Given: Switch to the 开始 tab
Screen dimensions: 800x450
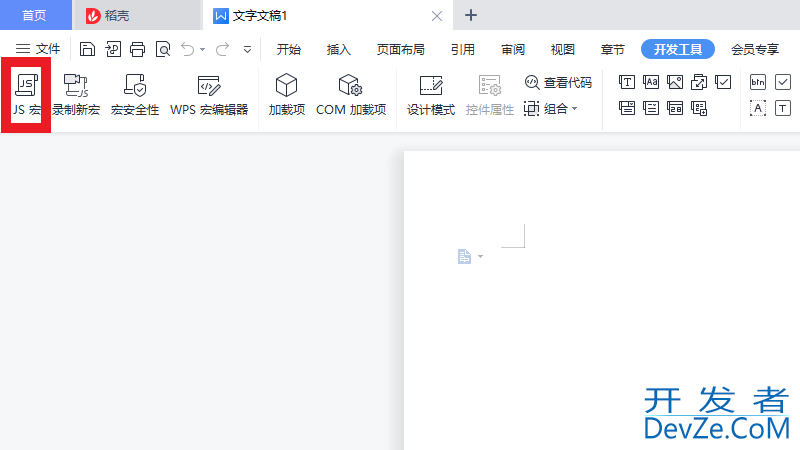Looking at the screenshot, I should click(288, 49).
